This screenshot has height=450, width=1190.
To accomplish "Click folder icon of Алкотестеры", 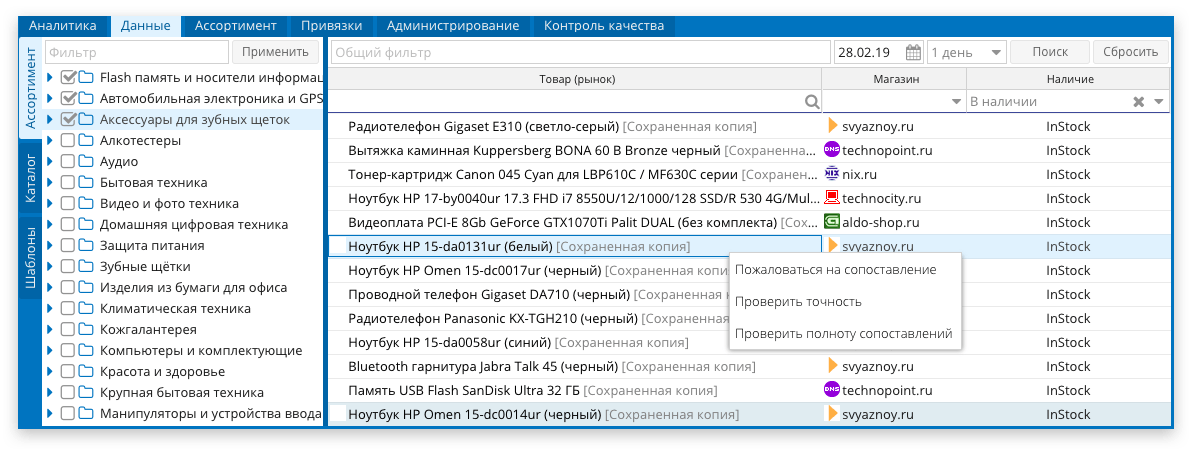I will tap(85, 140).
